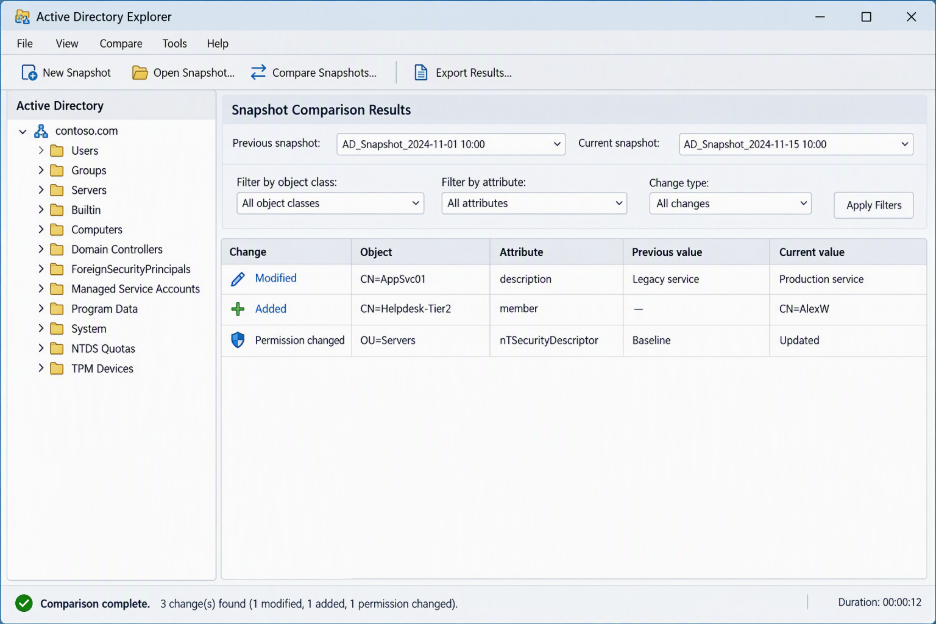The width and height of the screenshot is (936, 624).
Task: Select the CN=AppSvc01 object cell
Action: tap(420, 279)
